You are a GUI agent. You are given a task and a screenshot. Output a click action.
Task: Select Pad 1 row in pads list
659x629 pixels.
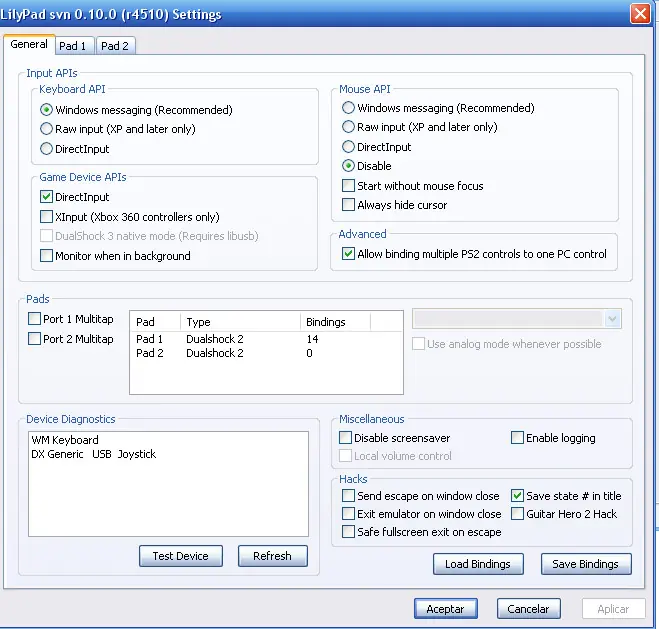tap(266, 339)
